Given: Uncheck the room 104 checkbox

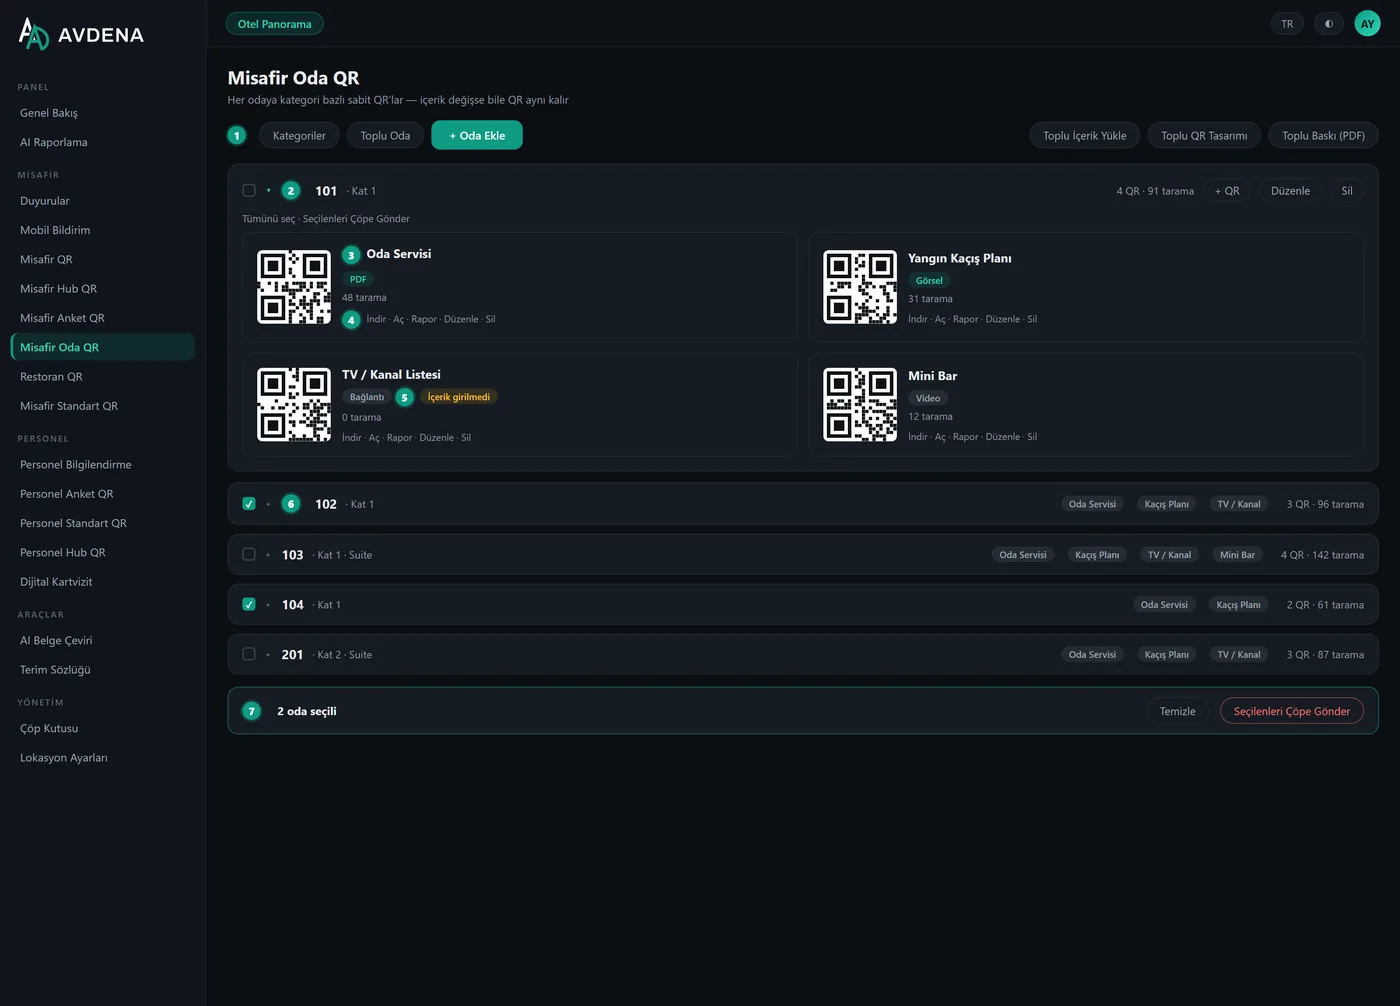Looking at the screenshot, I should point(249,604).
